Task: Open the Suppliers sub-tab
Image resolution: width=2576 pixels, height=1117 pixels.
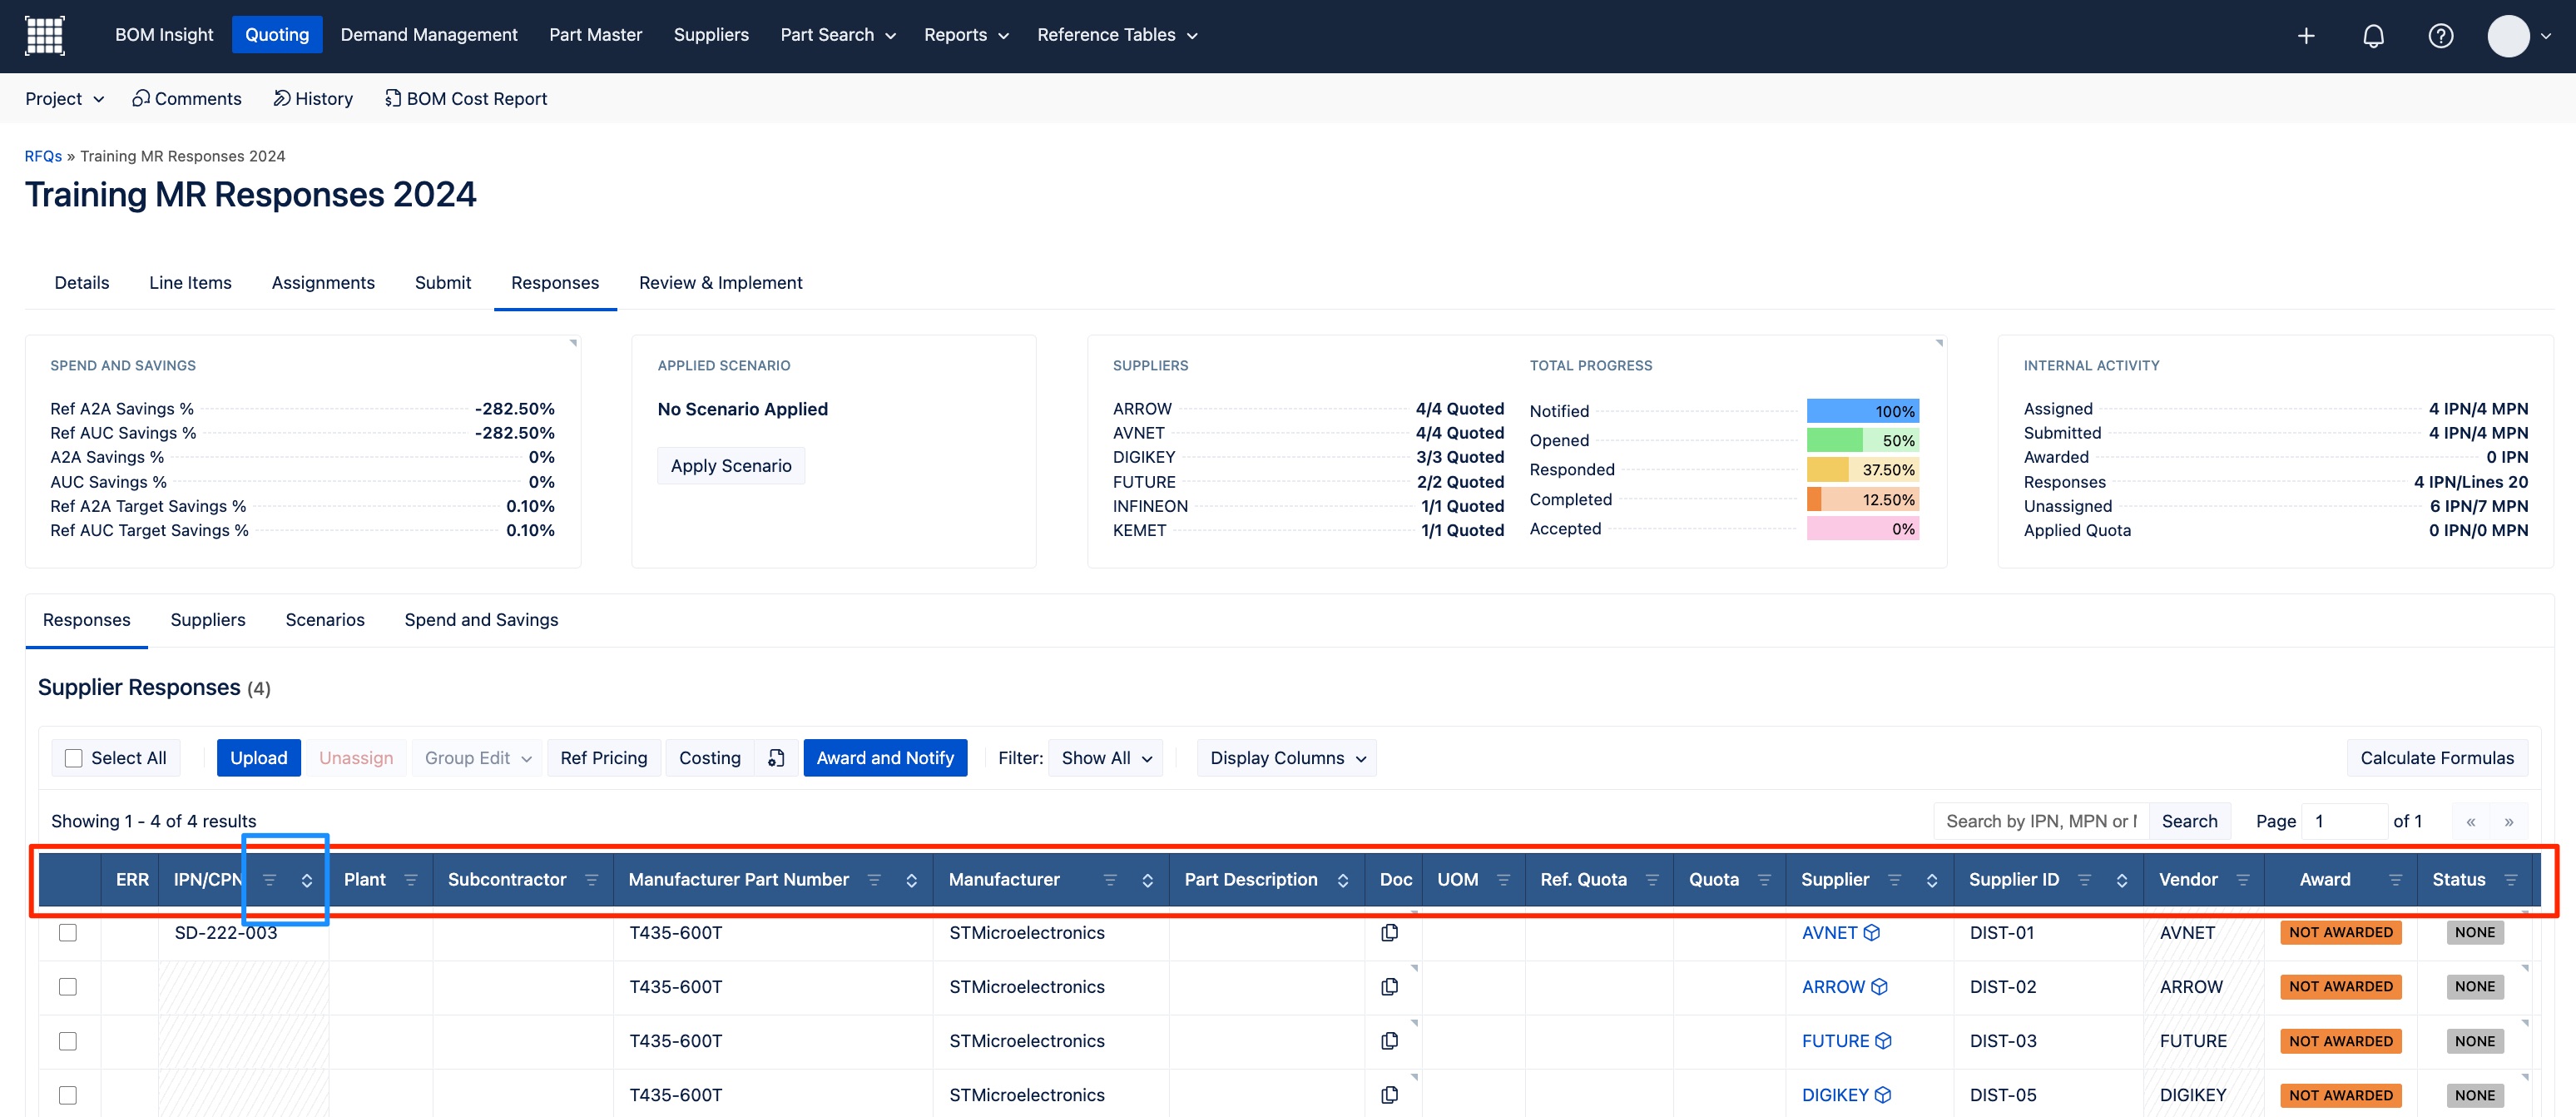Action: pos(208,620)
